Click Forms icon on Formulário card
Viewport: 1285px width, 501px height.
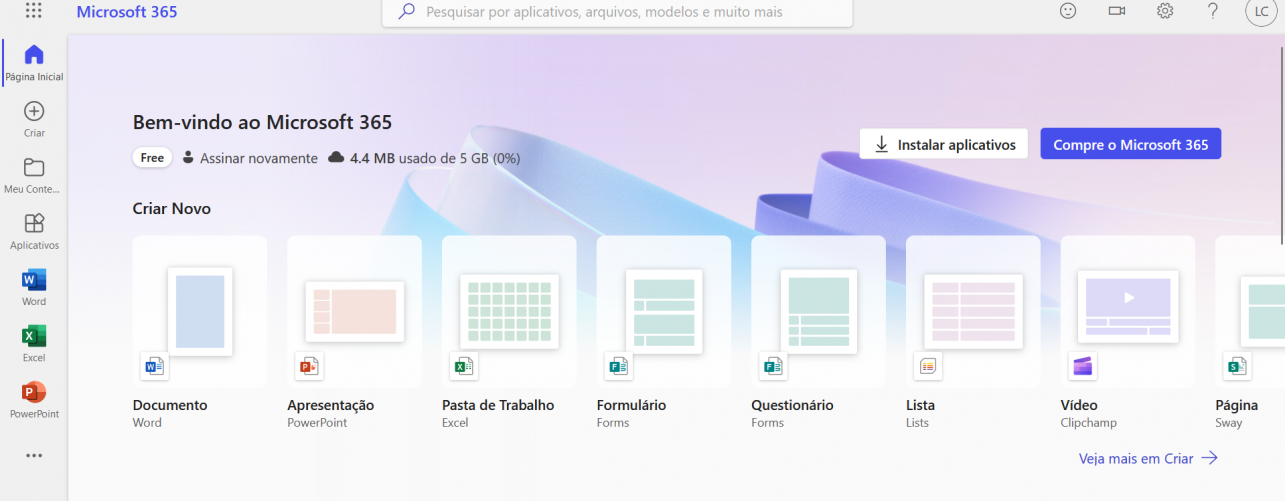pyautogui.click(x=618, y=367)
